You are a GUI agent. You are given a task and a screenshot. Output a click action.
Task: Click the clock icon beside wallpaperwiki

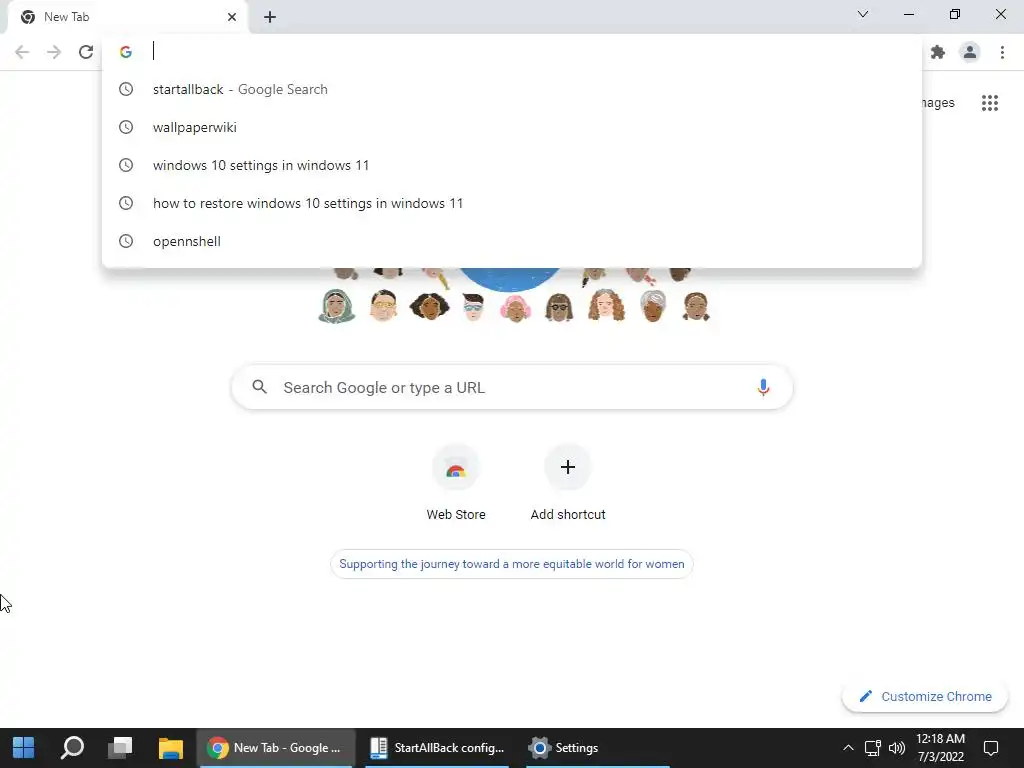tap(125, 127)
